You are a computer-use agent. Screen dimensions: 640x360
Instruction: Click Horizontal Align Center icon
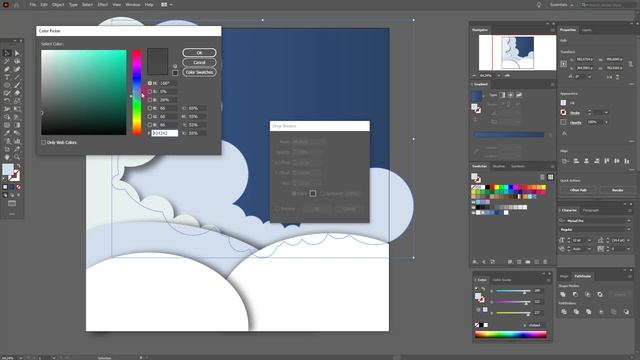point(587,161)
